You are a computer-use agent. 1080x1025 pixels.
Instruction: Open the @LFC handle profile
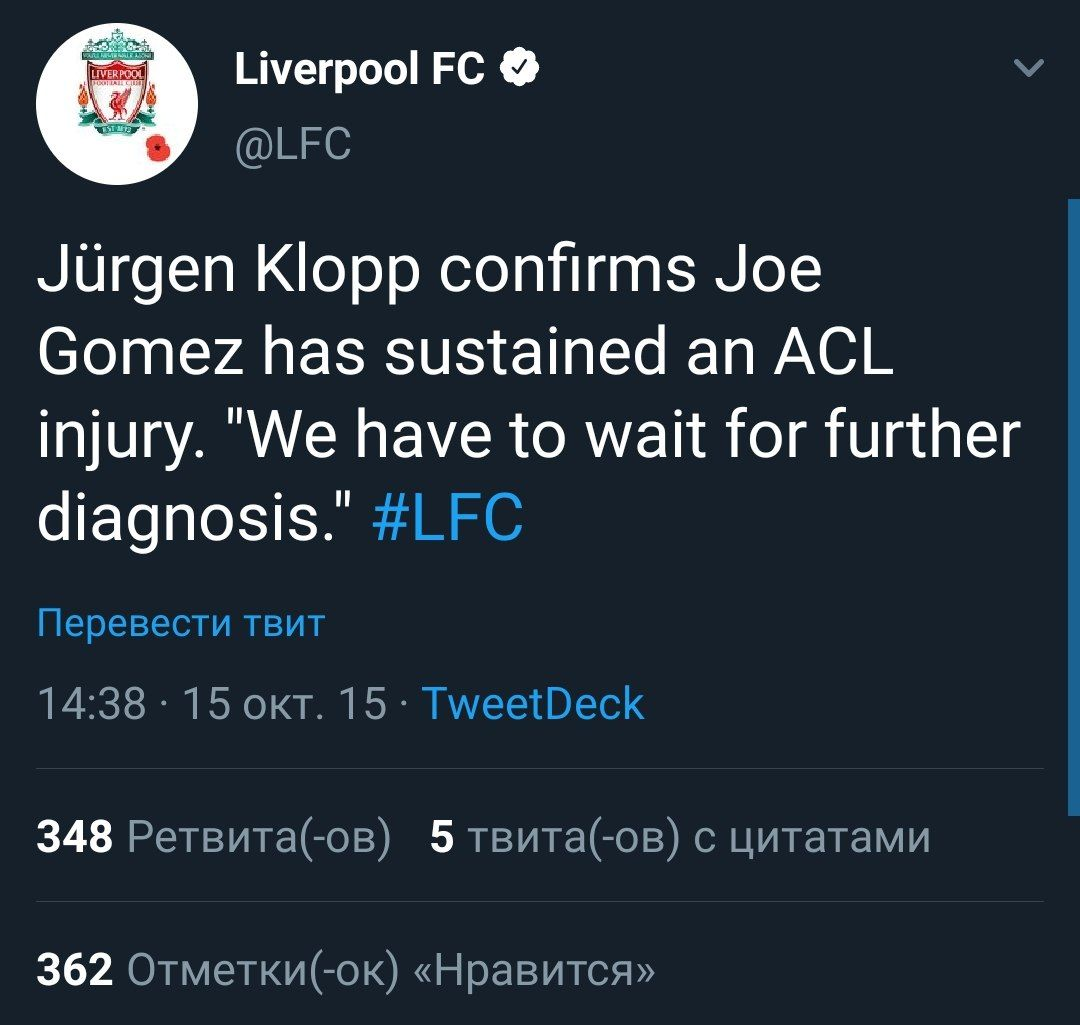(292, 144)
